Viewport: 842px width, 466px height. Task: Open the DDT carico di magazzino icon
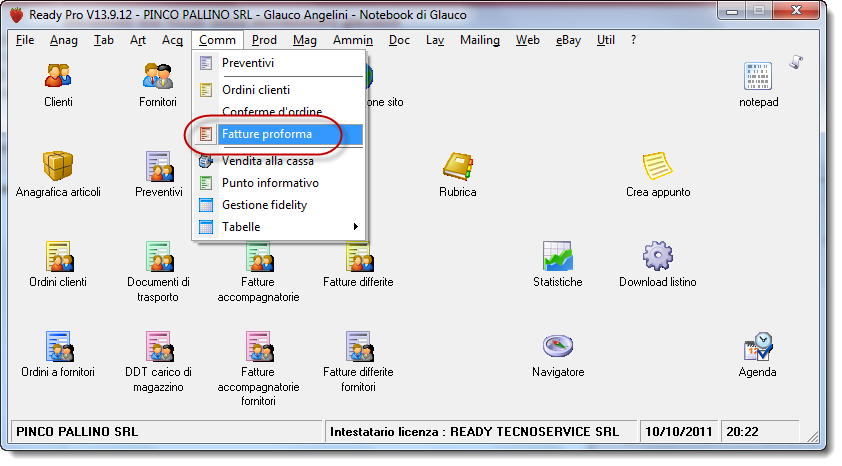click(x=159, y=346)
